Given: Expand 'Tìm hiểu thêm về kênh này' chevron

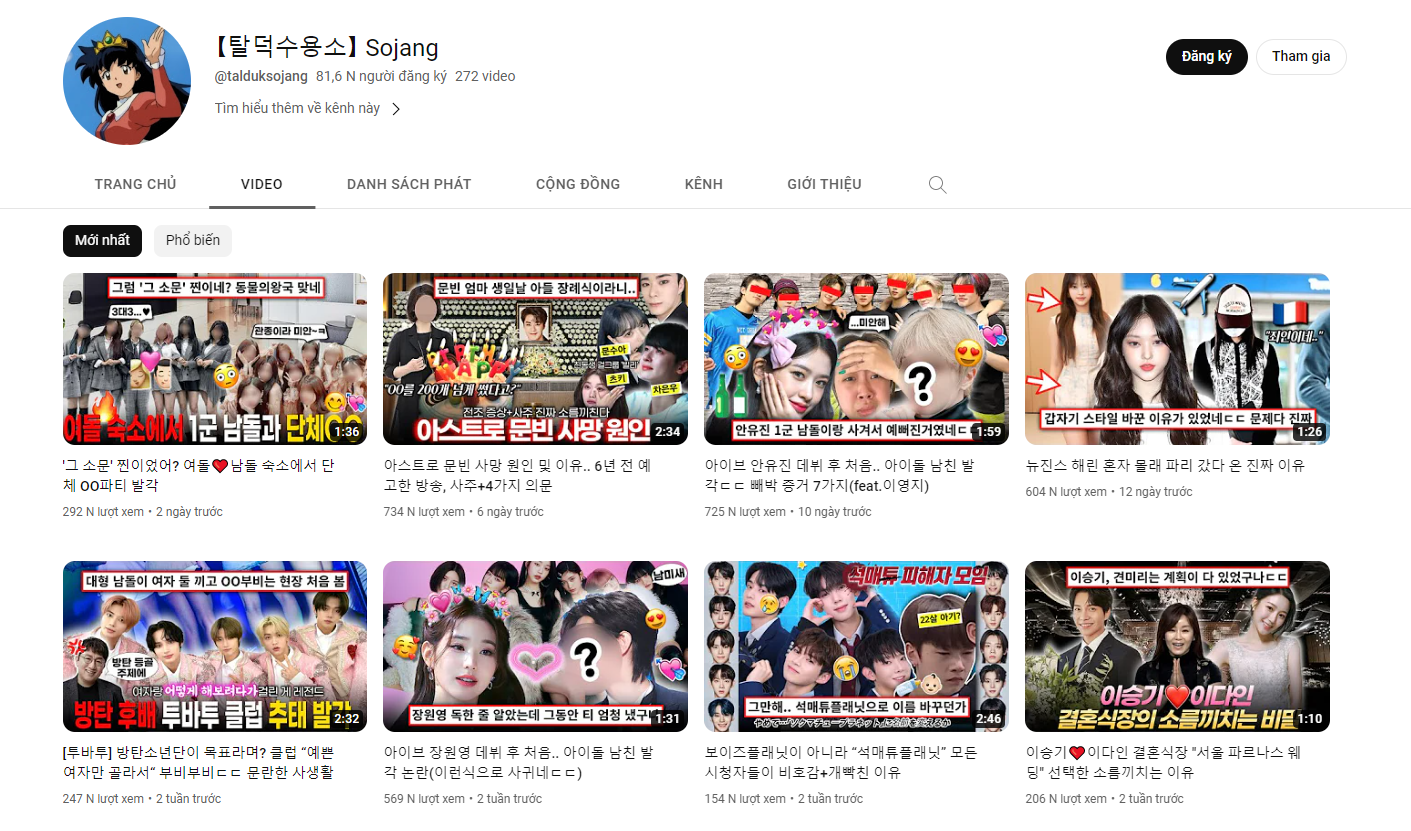Looking at the screenshot, I should 396,109.
